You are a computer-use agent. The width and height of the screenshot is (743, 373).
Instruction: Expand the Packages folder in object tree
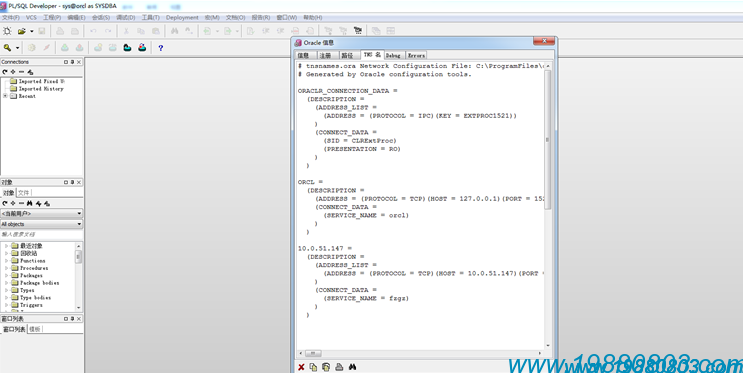click(x=7, y=275)
